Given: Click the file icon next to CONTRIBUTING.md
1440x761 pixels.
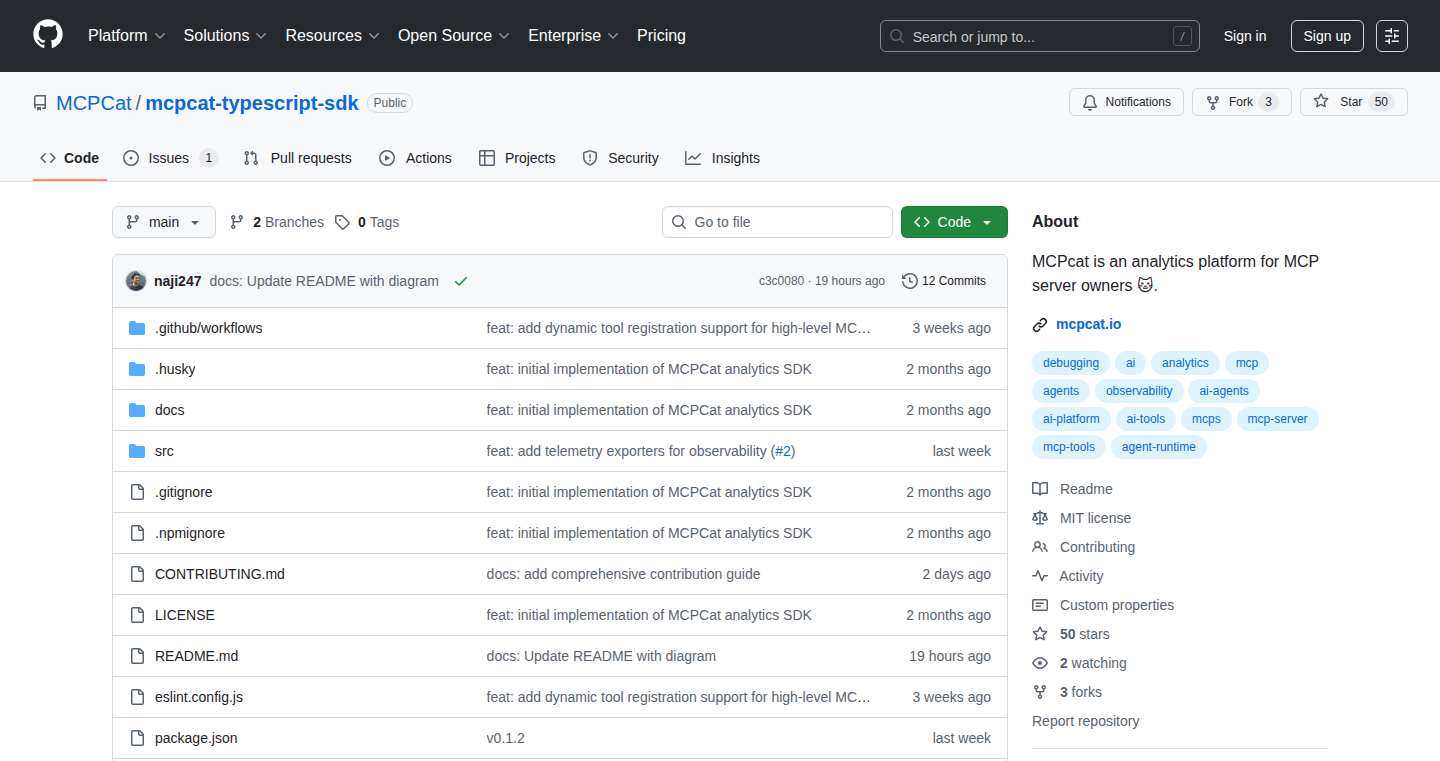Looking at the screenshot, I should click(137, 574).
